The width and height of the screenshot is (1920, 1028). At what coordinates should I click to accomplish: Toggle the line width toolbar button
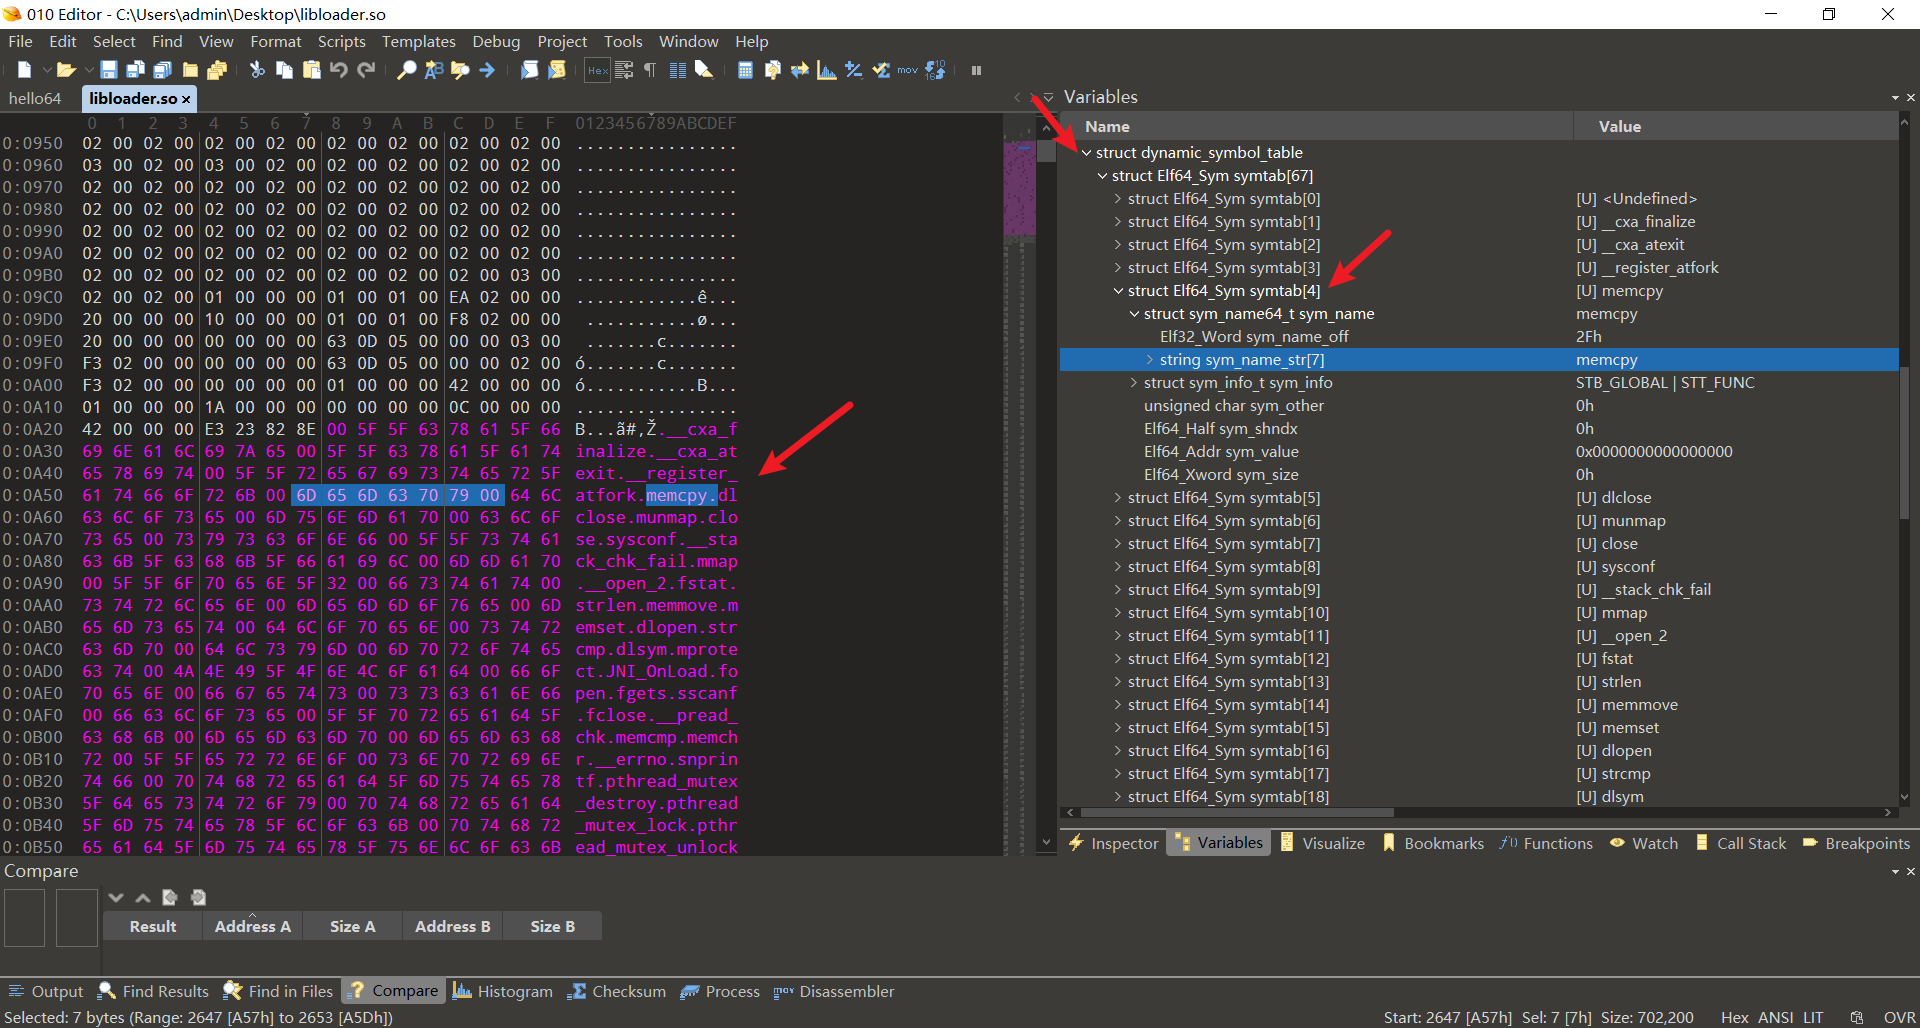click(624, 70)
